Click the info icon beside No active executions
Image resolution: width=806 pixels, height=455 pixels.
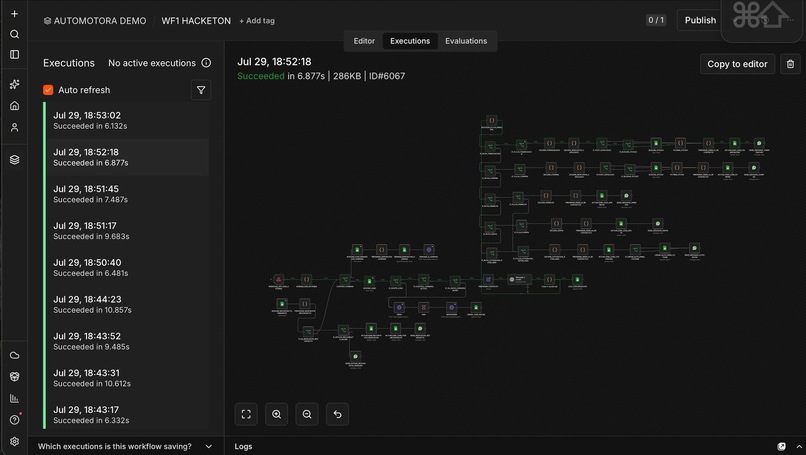tap(206, 63)
